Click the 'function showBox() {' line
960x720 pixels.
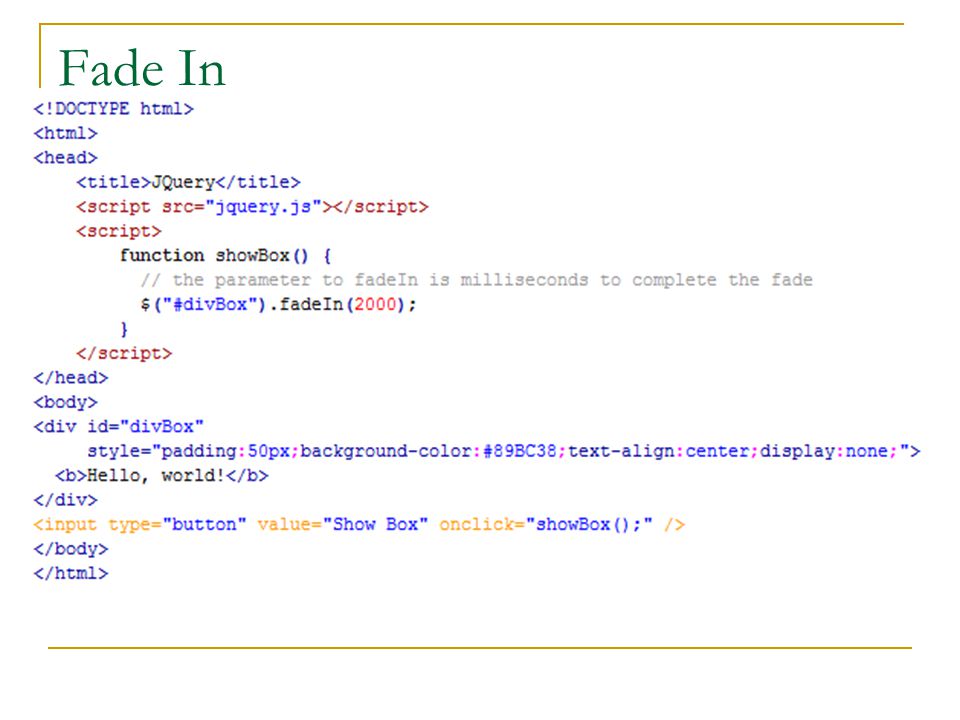point(225,256)
